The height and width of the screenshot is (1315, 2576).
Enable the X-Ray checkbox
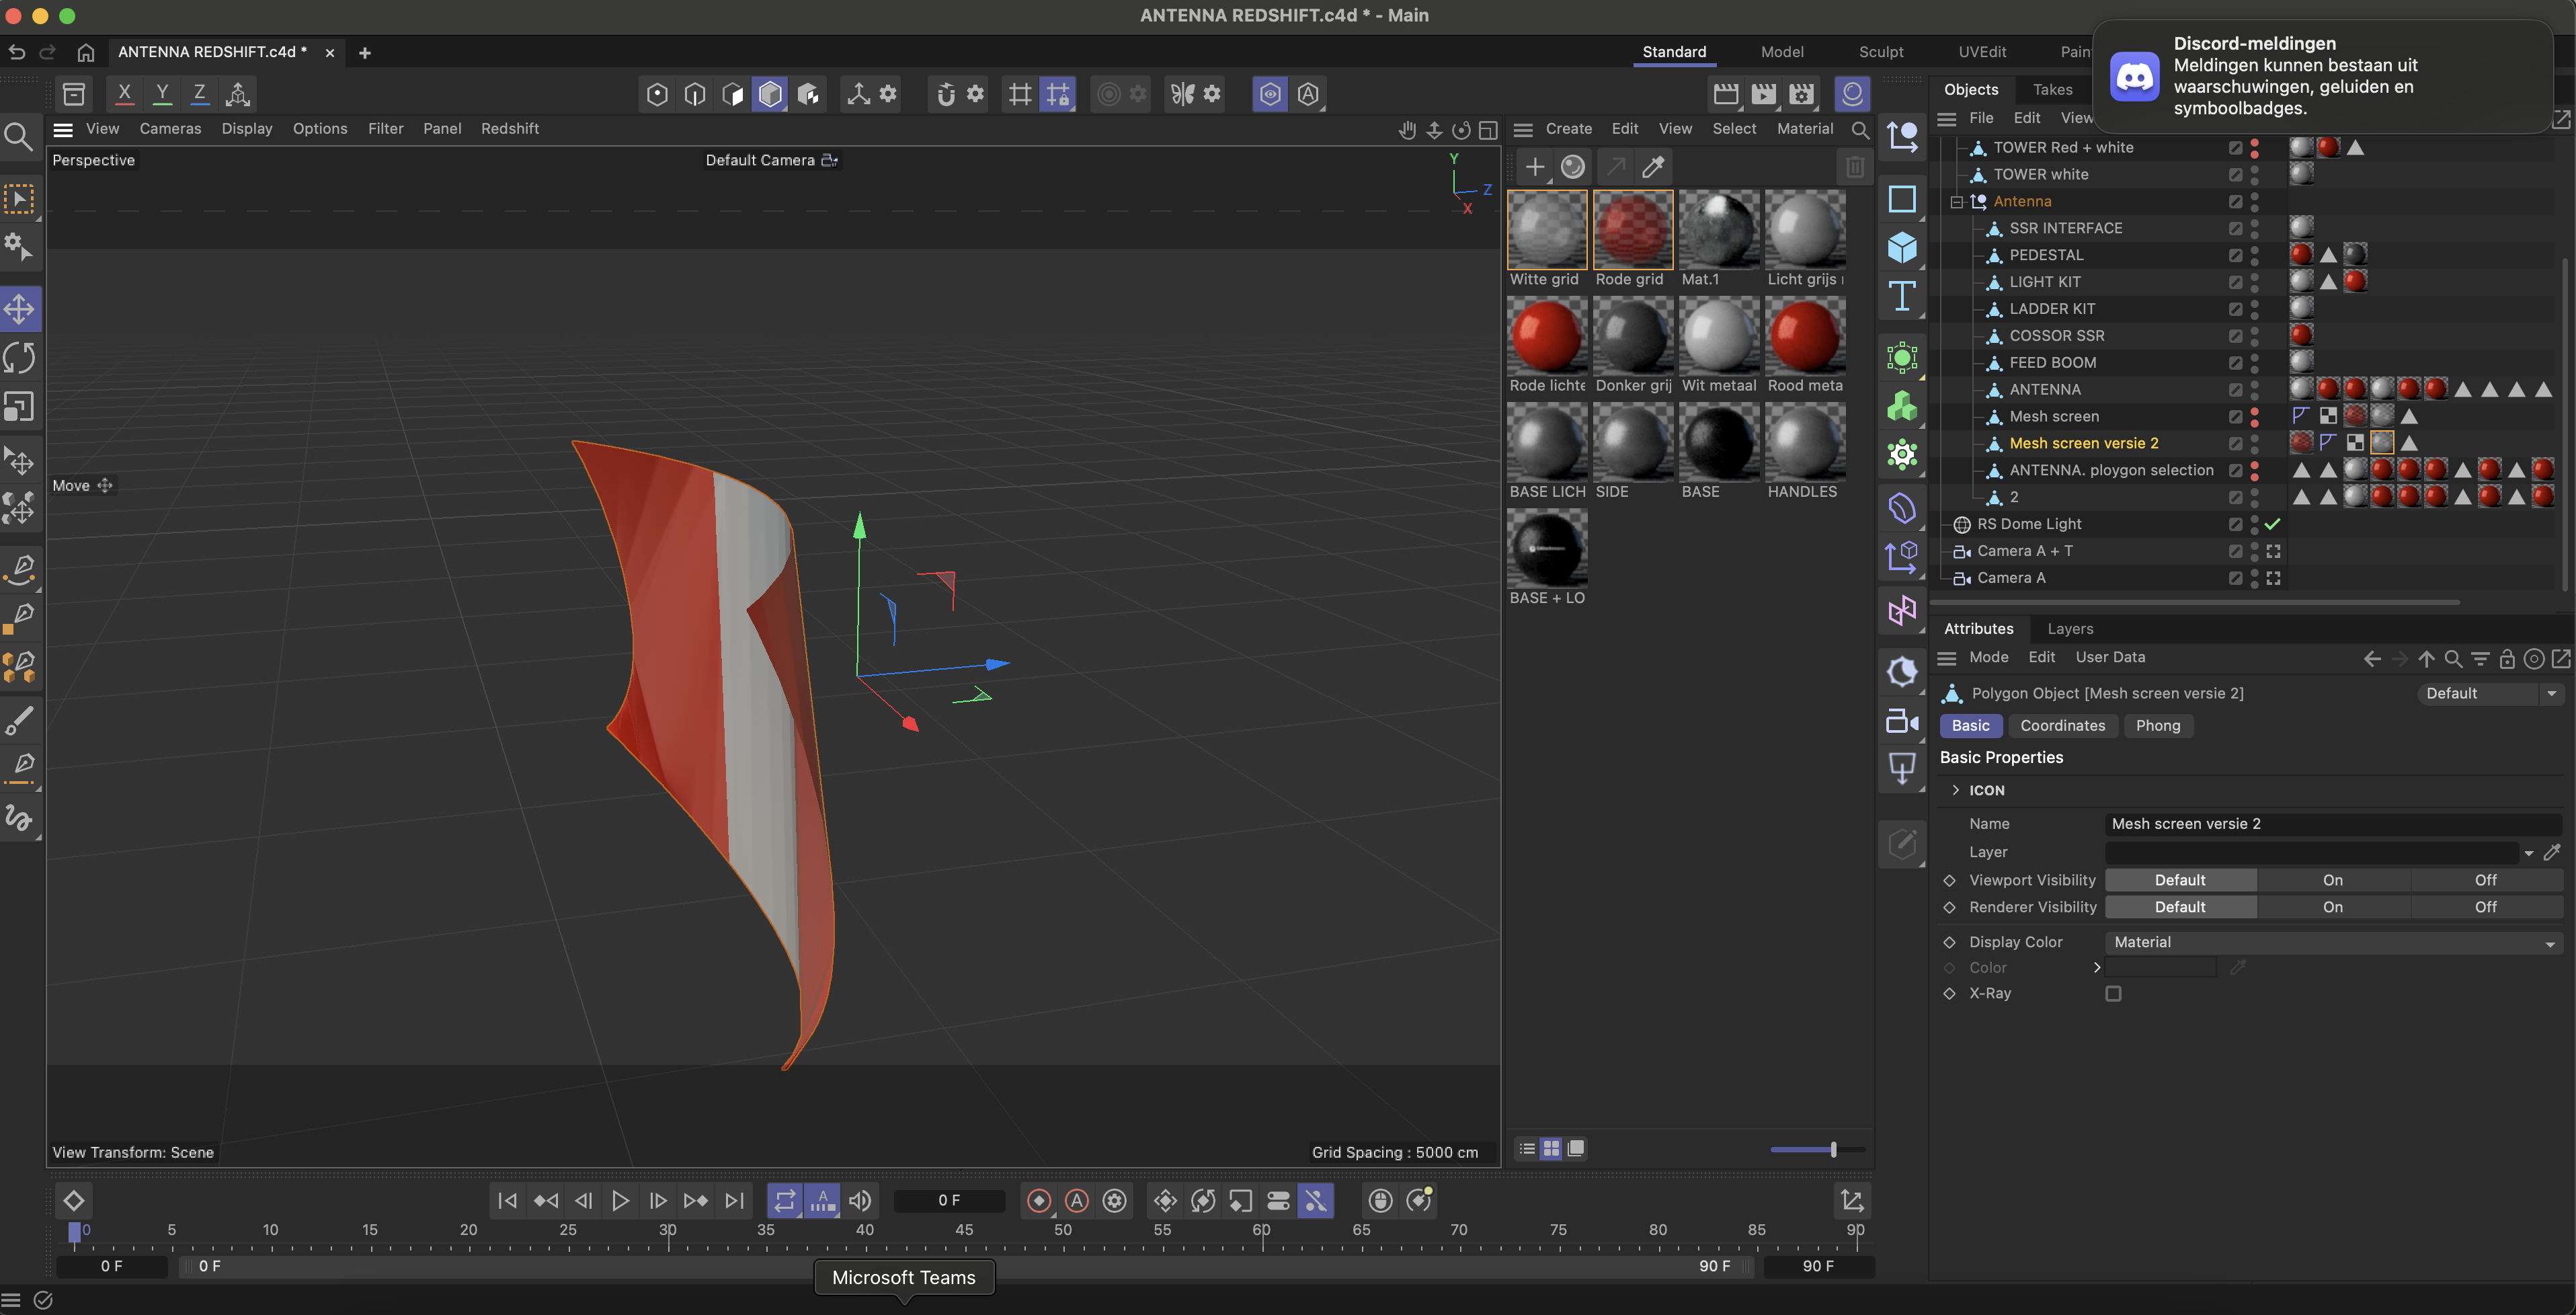[2113, 993]
